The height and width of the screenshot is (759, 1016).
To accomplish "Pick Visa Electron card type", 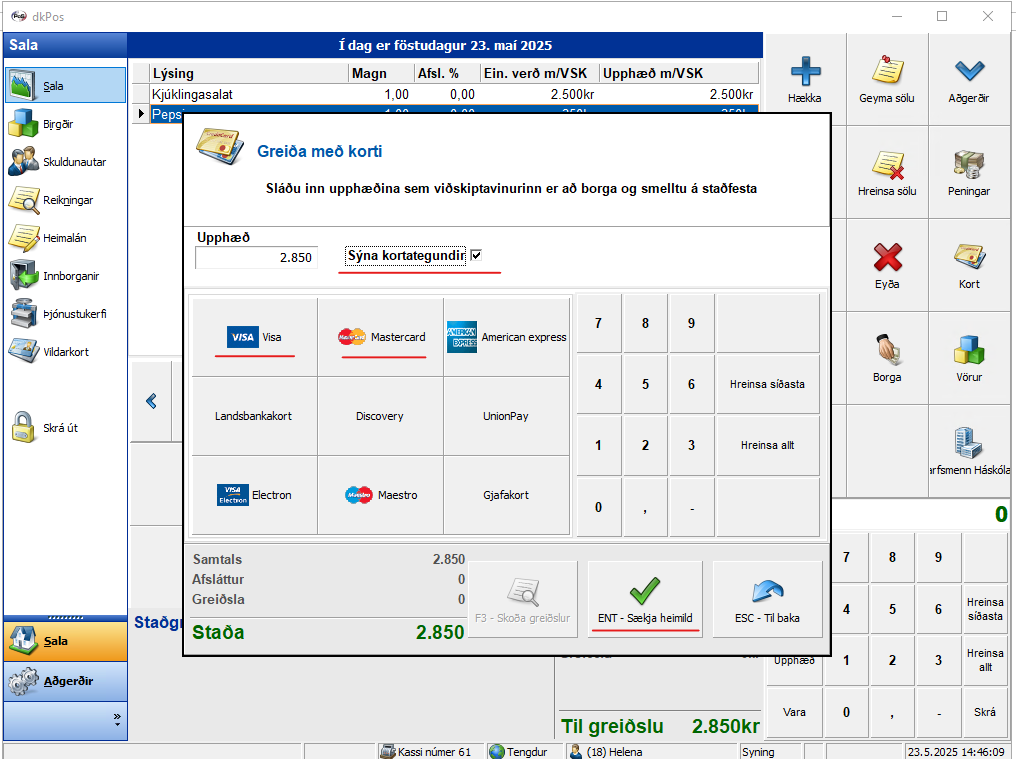I will [254, 495].
